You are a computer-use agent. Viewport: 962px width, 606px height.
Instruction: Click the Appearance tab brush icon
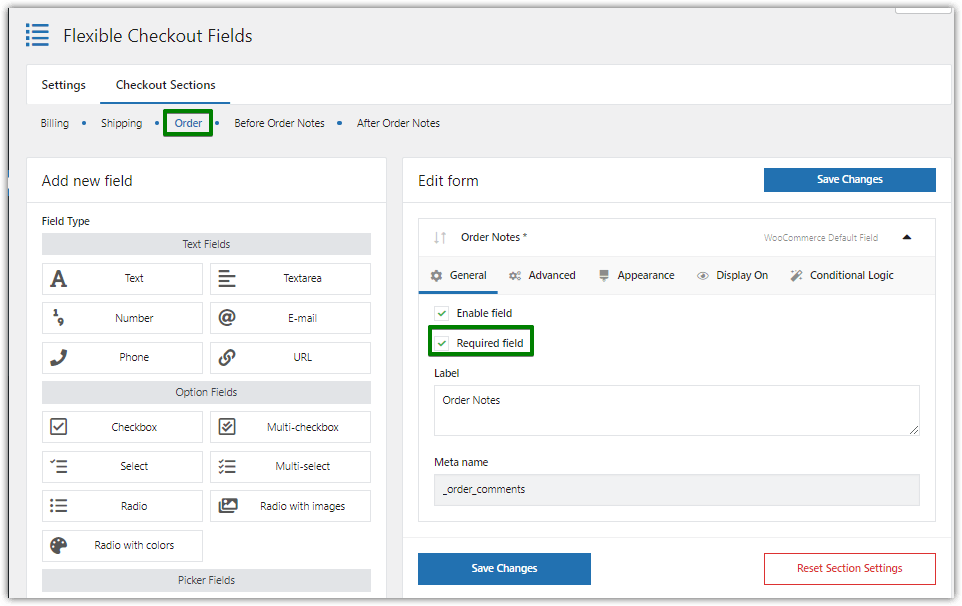point(604,275)
